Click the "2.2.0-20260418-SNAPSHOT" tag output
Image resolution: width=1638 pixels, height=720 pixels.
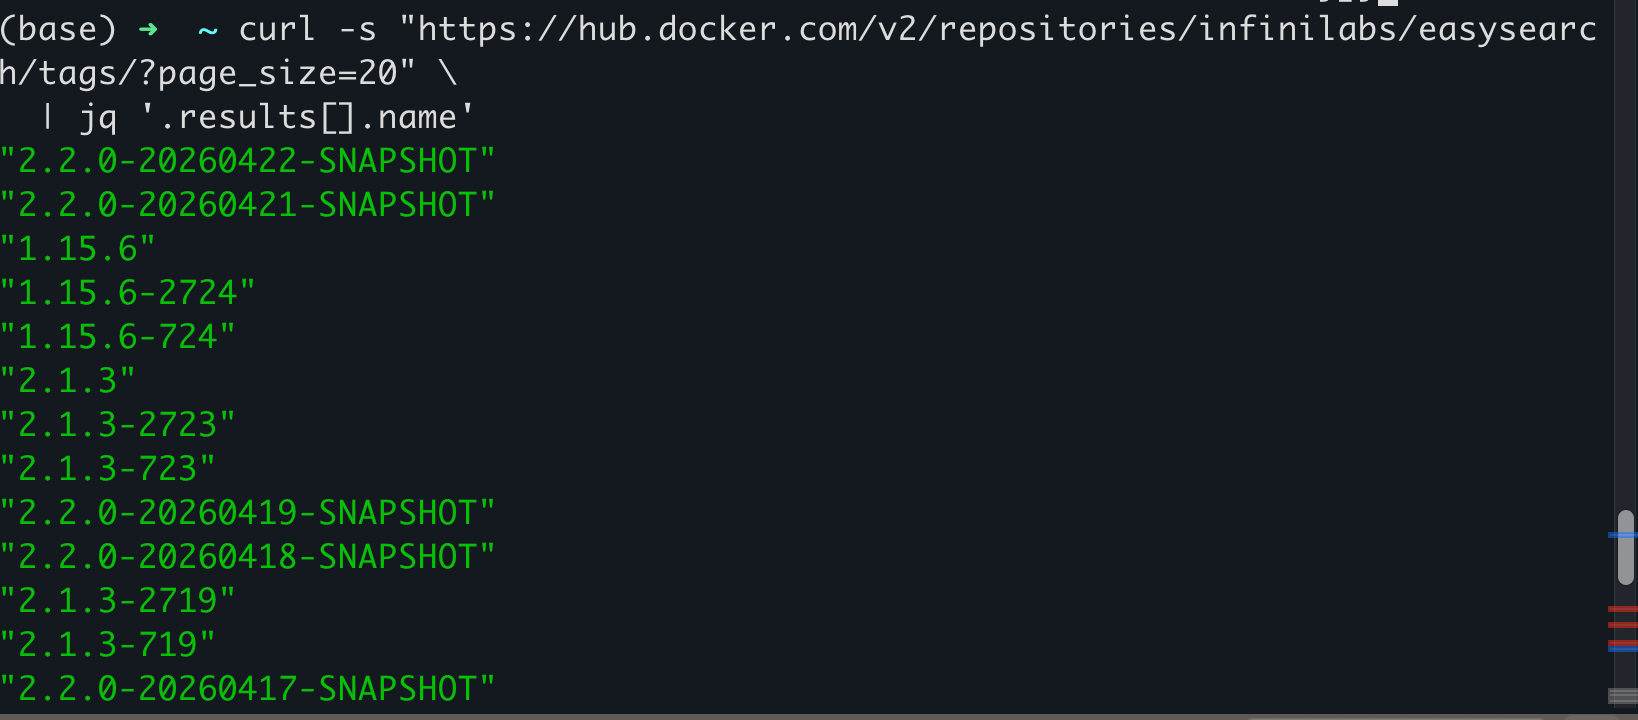coord(247,557)
